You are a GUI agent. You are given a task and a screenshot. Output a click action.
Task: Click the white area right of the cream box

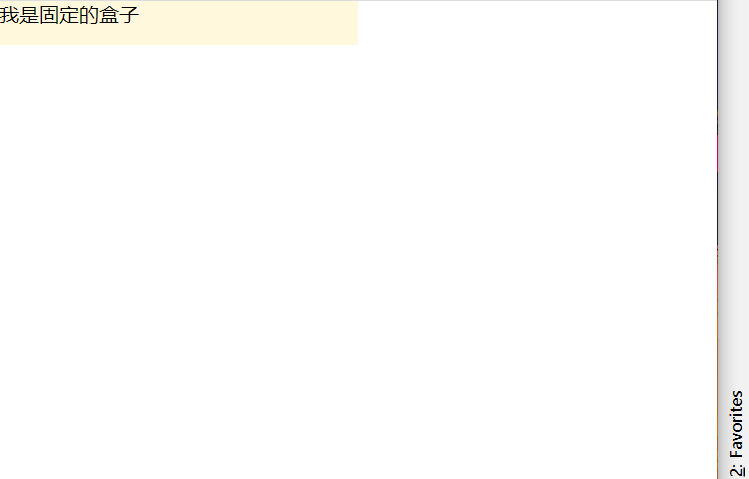pyautogui.click(x=537, y=23)
